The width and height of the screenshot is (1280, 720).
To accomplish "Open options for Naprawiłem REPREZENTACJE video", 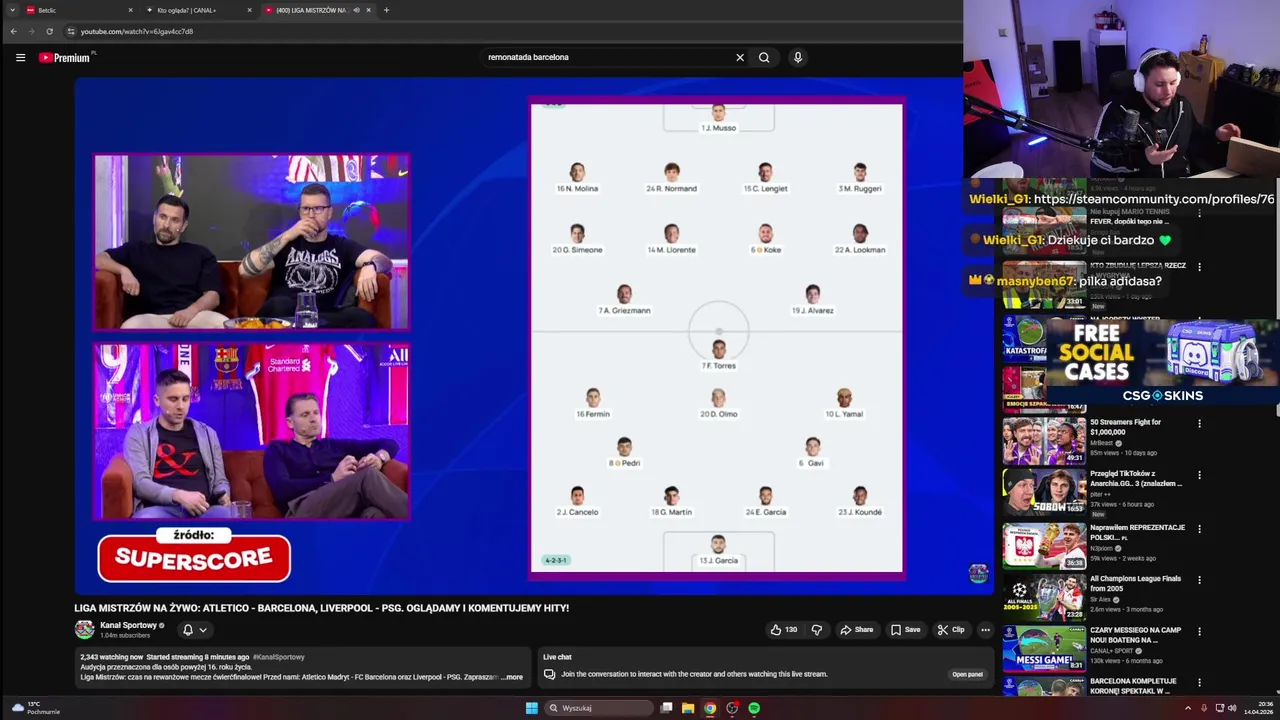I will pyautogui.click(x=1199, y=528).
